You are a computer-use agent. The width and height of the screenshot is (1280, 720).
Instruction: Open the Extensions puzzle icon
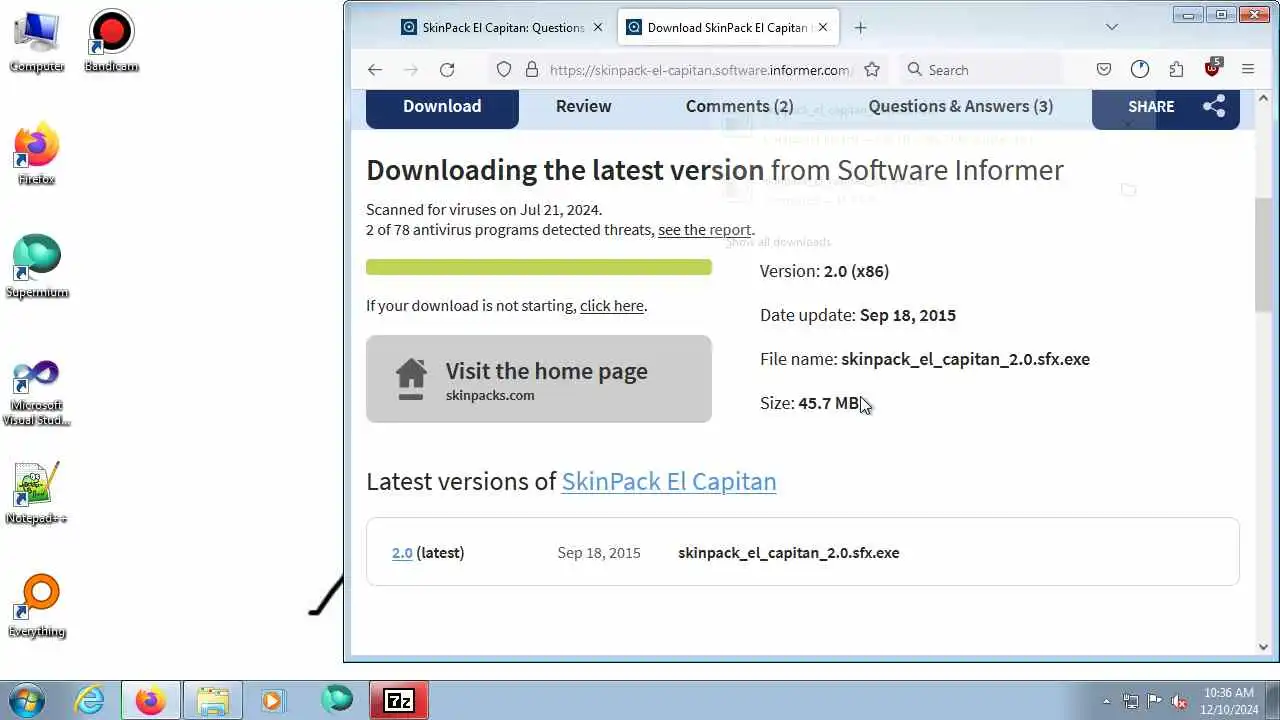coord(1176,69)
